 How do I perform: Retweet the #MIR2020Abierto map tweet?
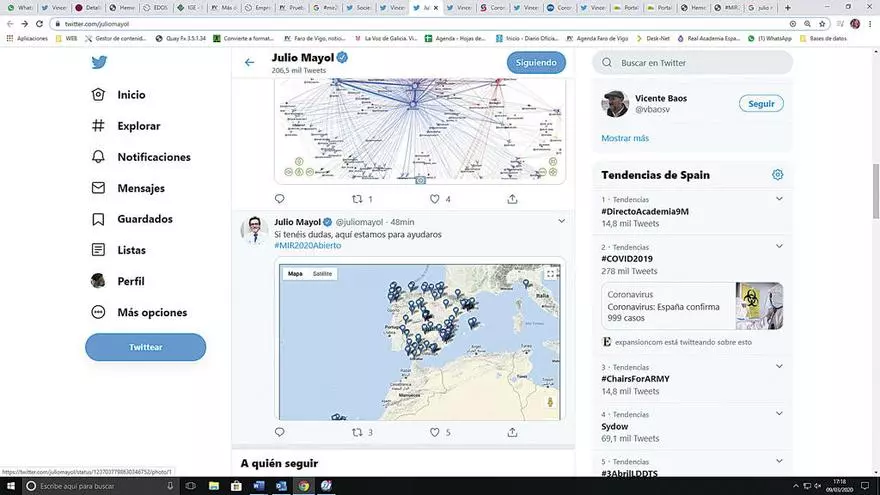pyautogui.click(x=357, y=432)
